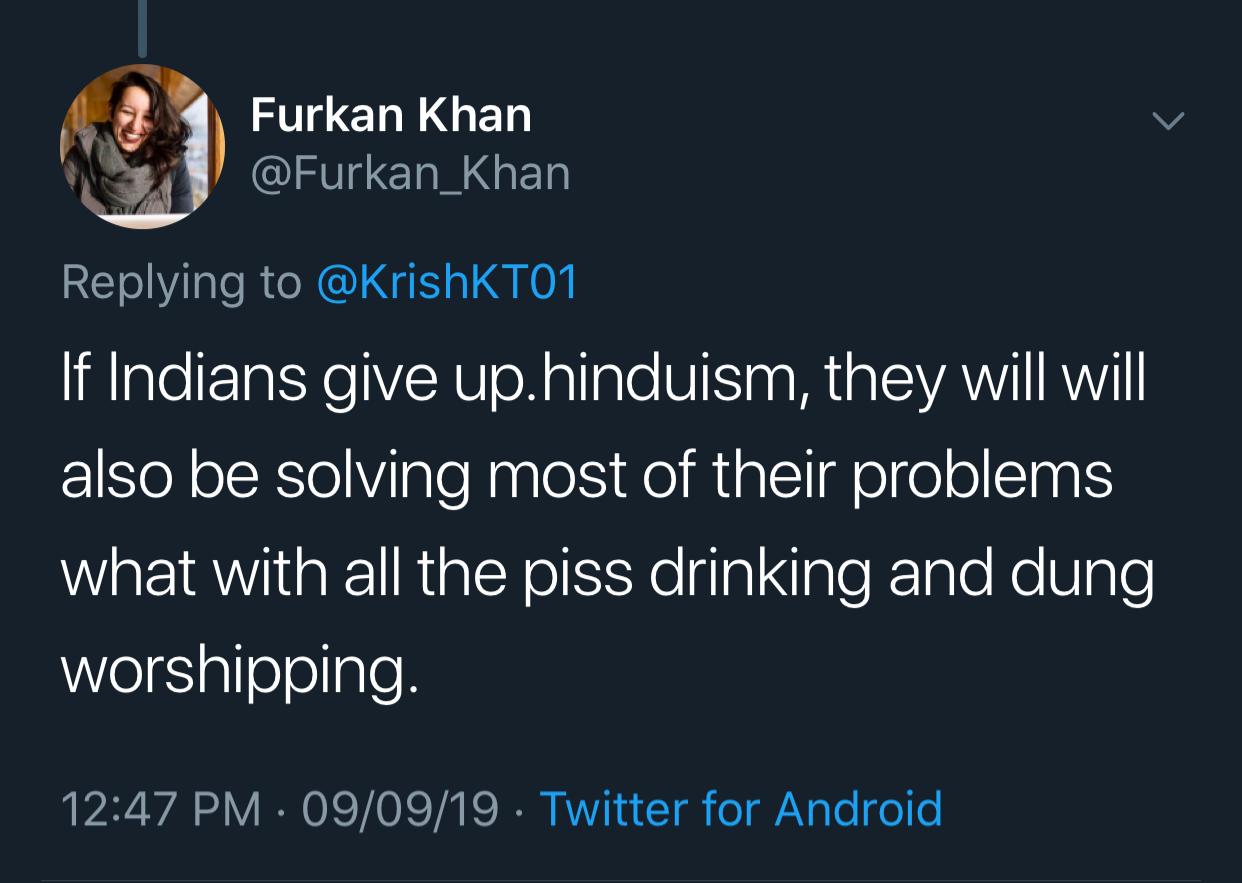The width and height of the screenshot is (1242, 883).
Task: Click the 12:47 PM timestamp
Action: (162, 808)
